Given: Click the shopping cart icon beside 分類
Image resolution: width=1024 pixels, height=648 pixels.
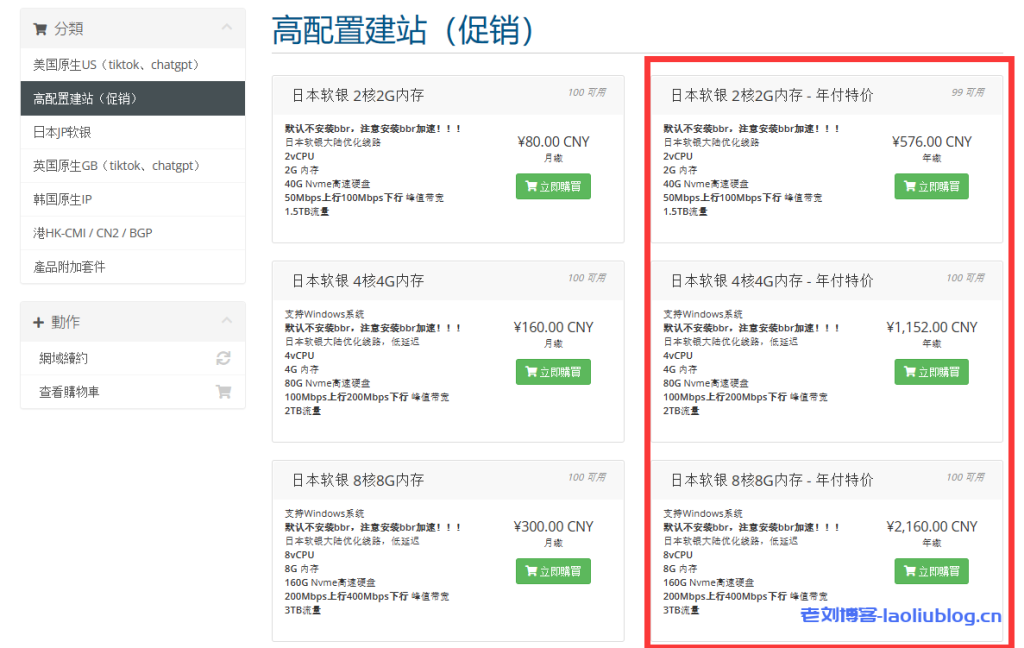Looking at the screenshot, I should point(40,29).
